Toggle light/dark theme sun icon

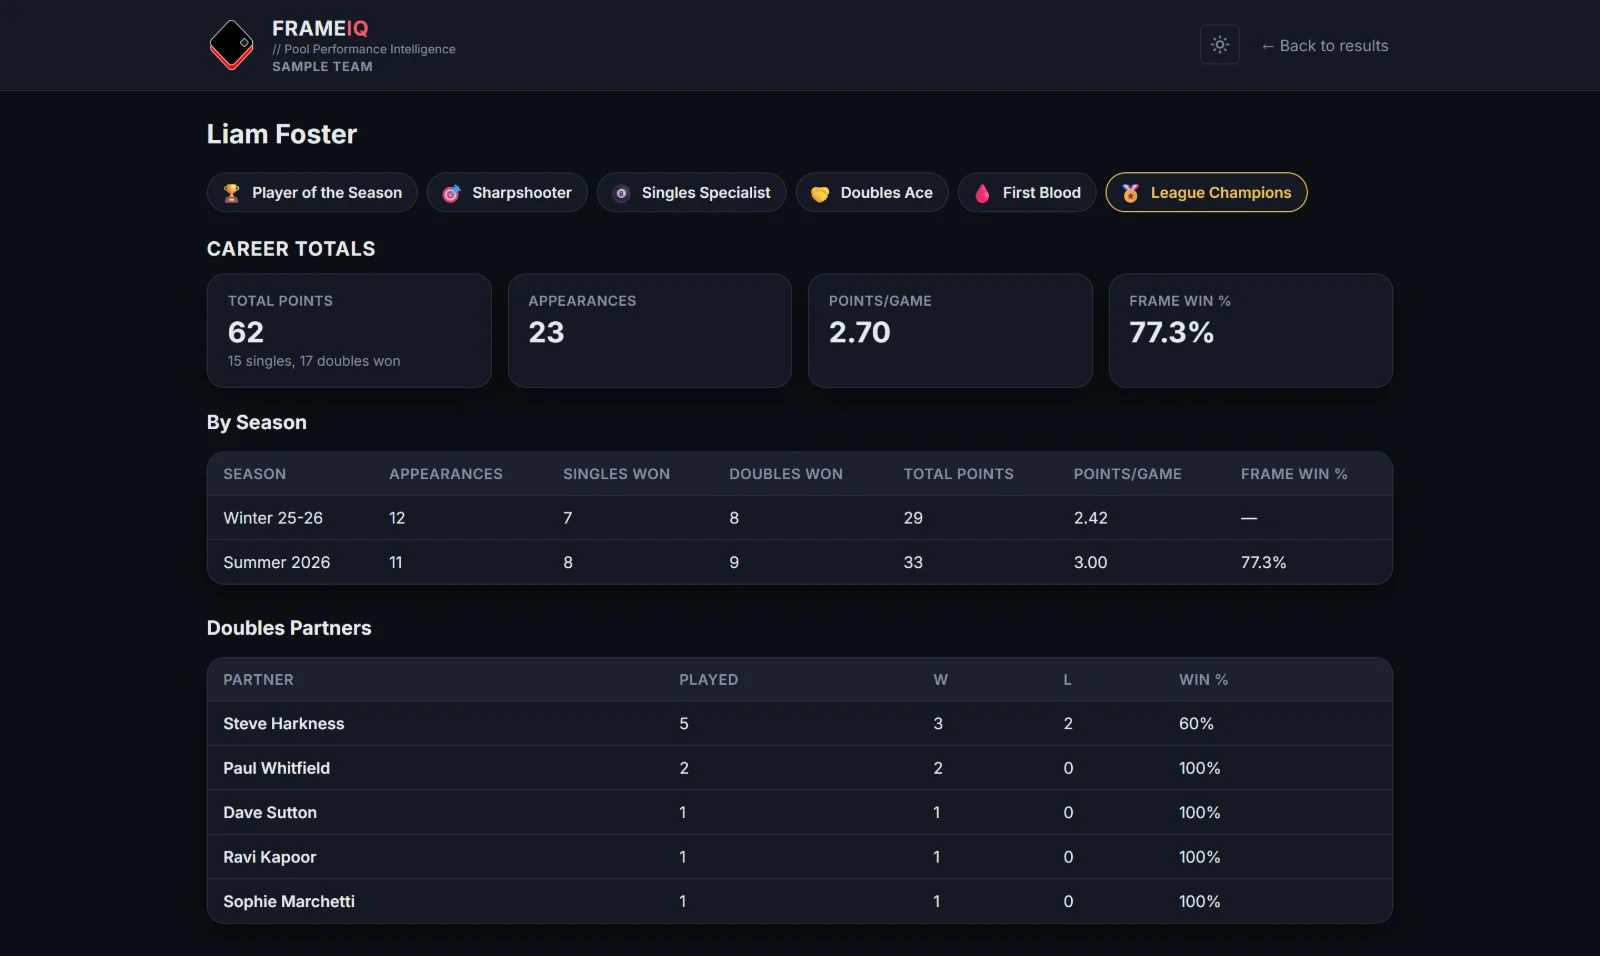click(1219, 45)
